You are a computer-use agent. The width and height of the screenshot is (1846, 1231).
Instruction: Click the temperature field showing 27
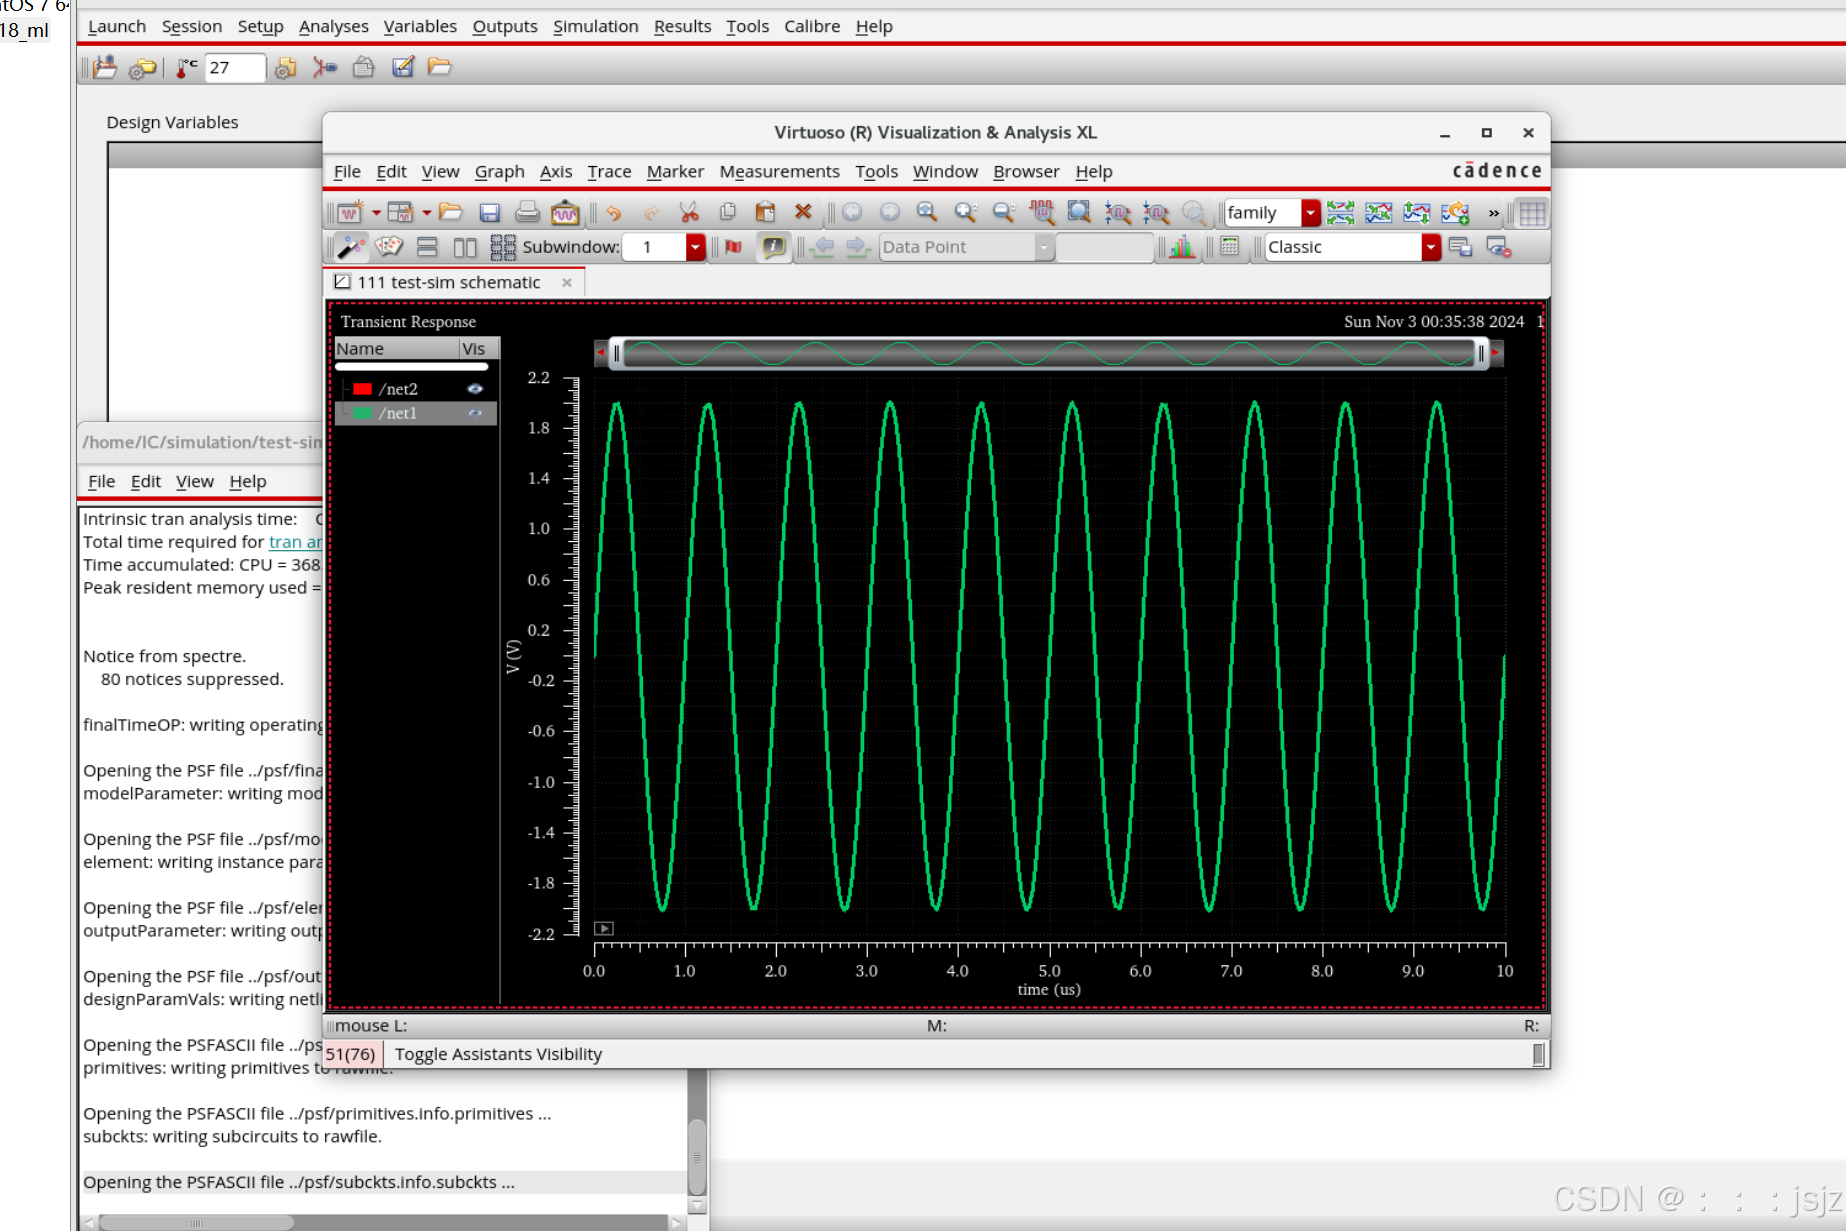point(235,67)
